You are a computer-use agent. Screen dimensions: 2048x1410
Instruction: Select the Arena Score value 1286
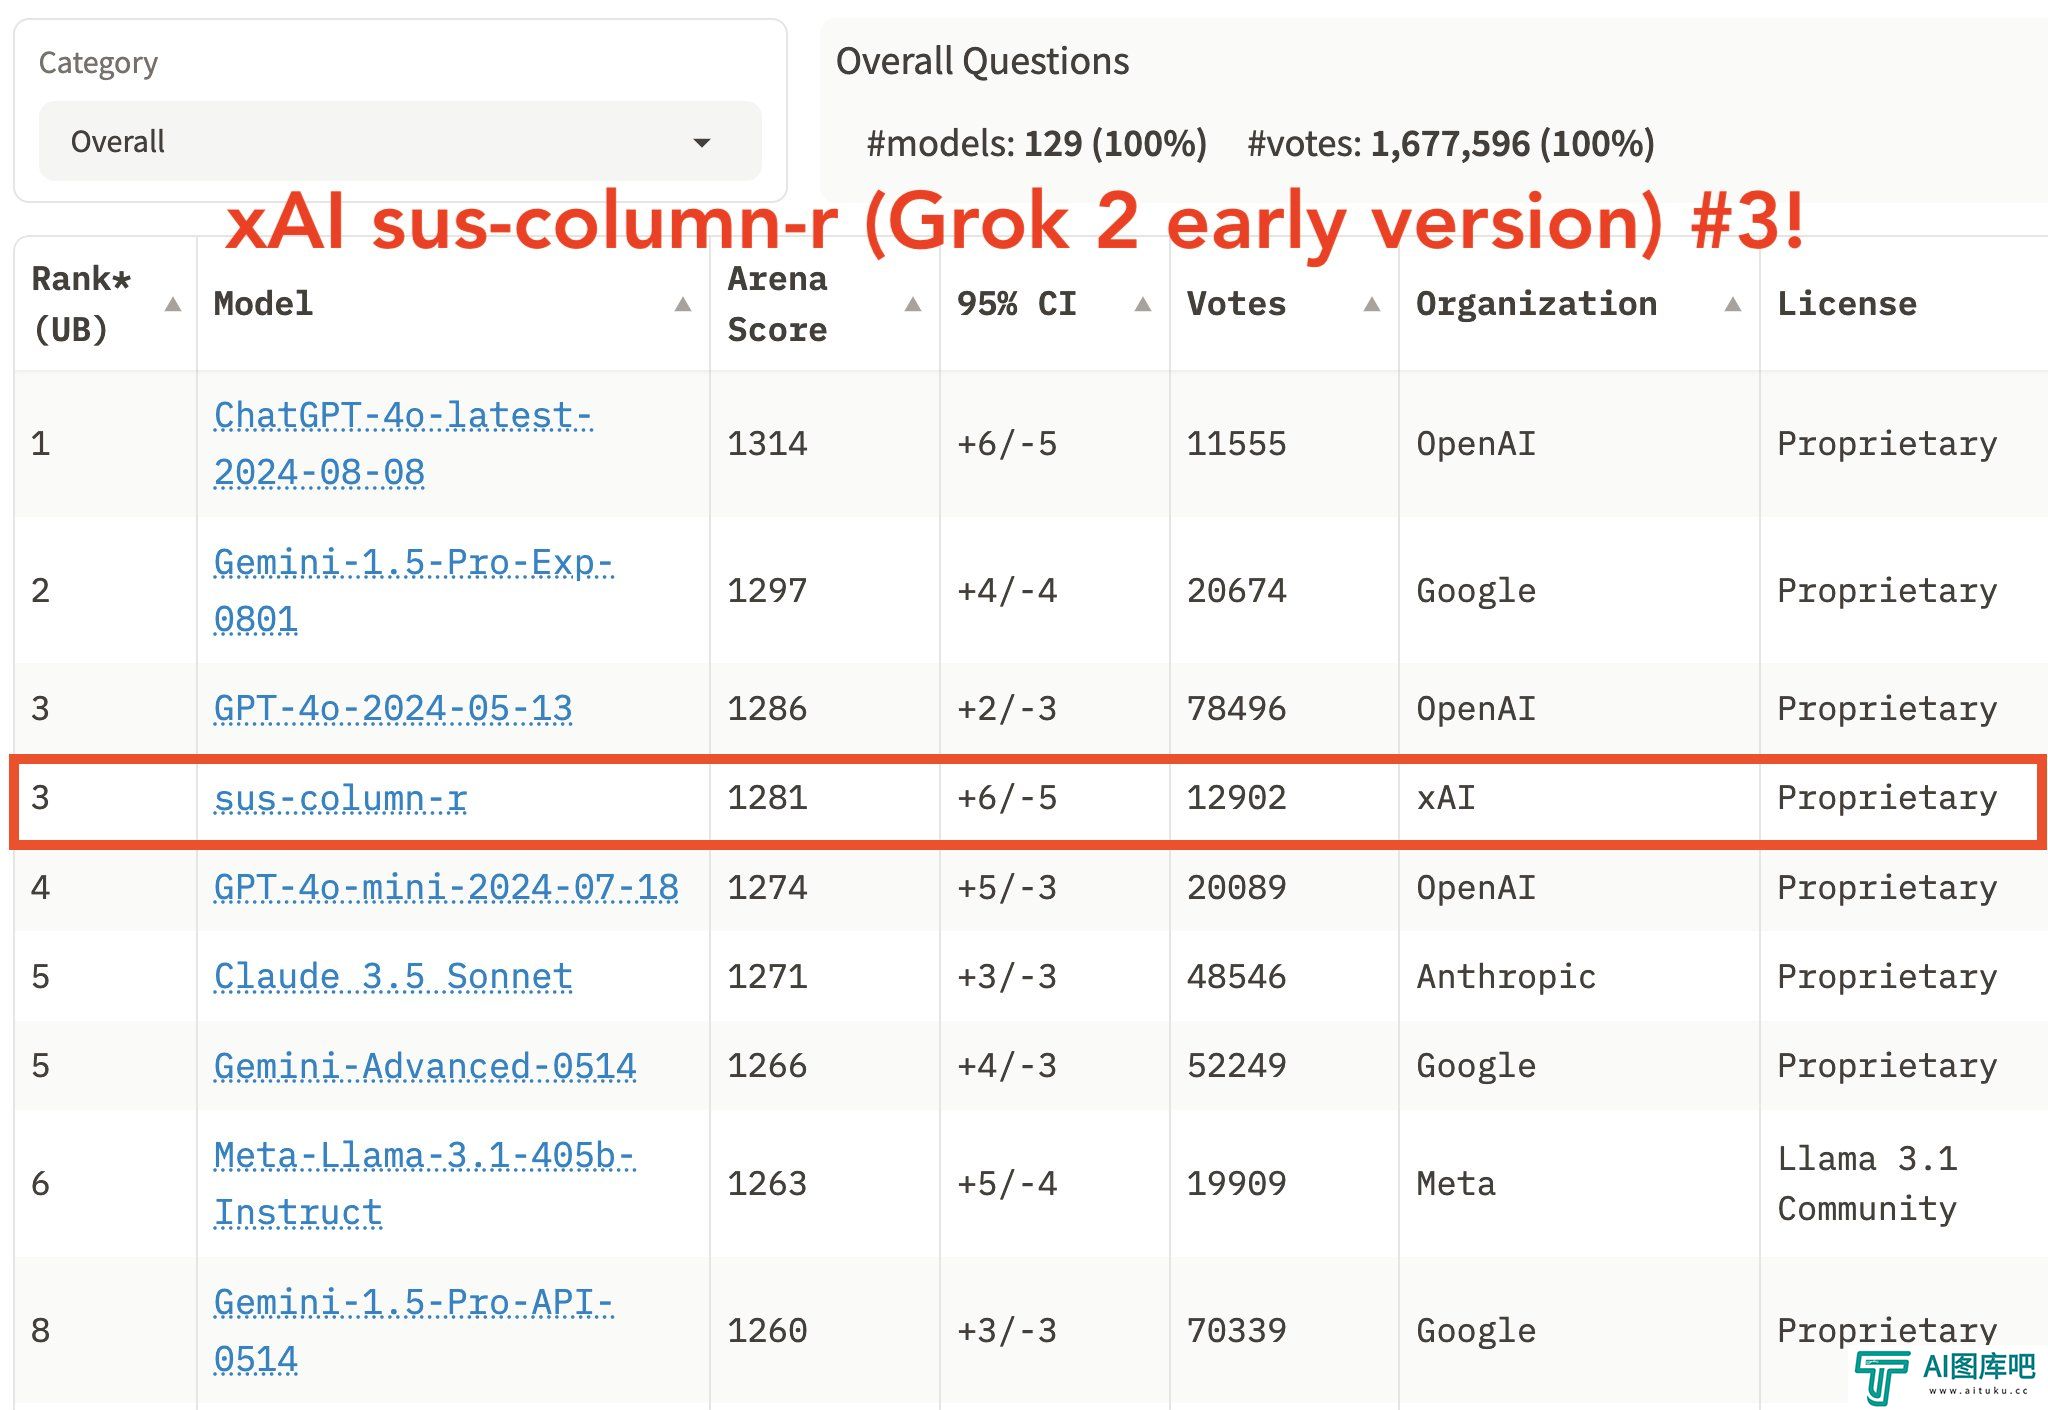pyautogui.click(x=767, y=709)
